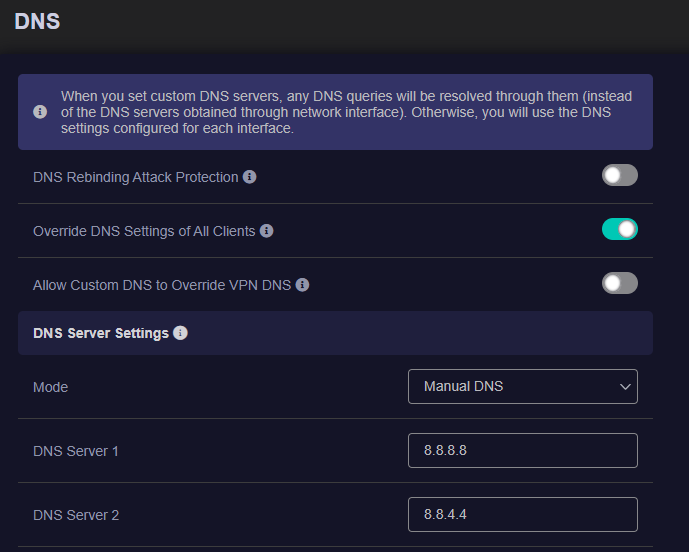This screenshot has height=552, width=689.
Task: Click the DNS page title
Action: tap(37, 21)
